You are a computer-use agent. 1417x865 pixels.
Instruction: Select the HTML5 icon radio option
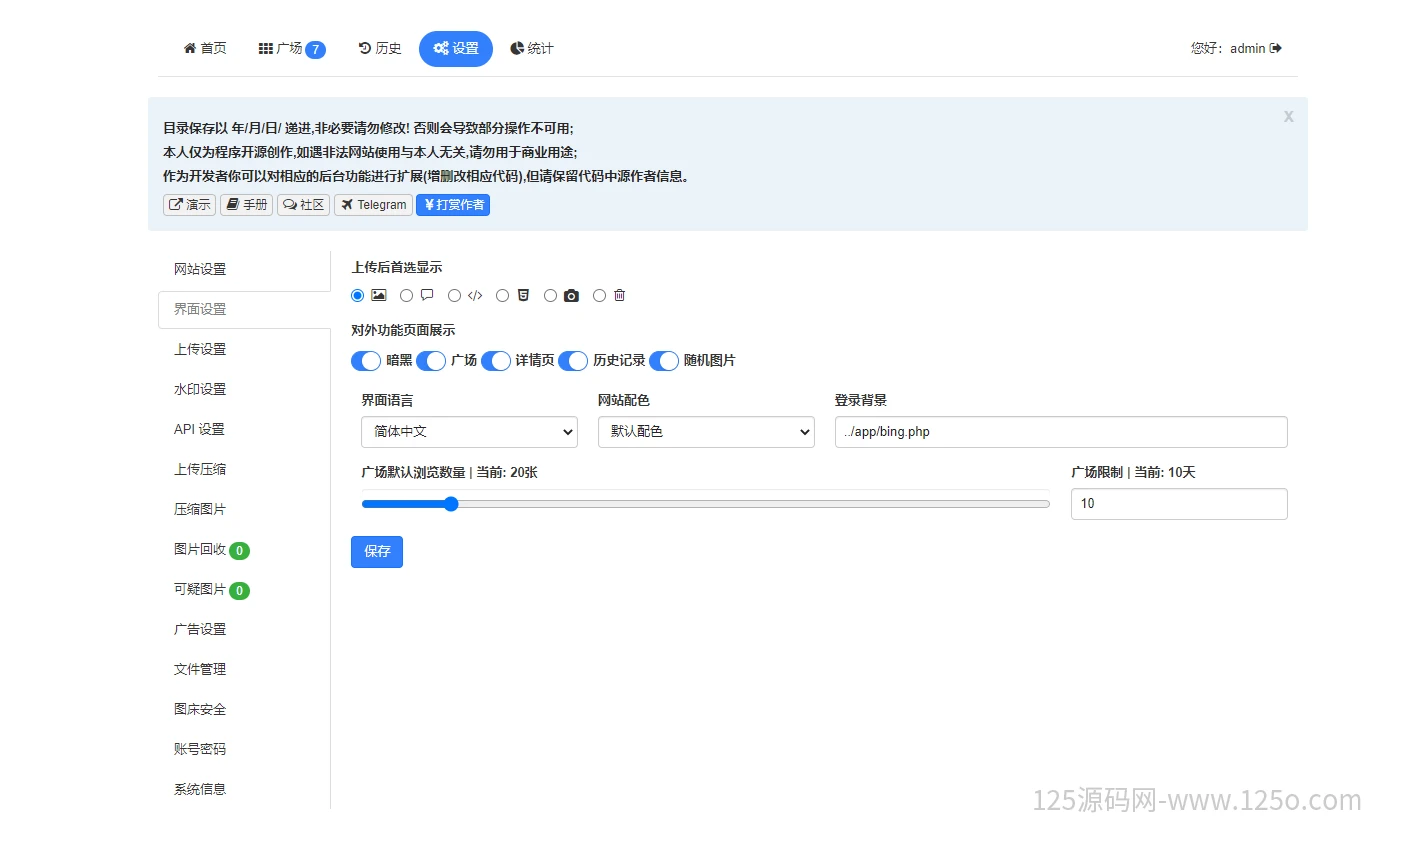coord(502,296)
